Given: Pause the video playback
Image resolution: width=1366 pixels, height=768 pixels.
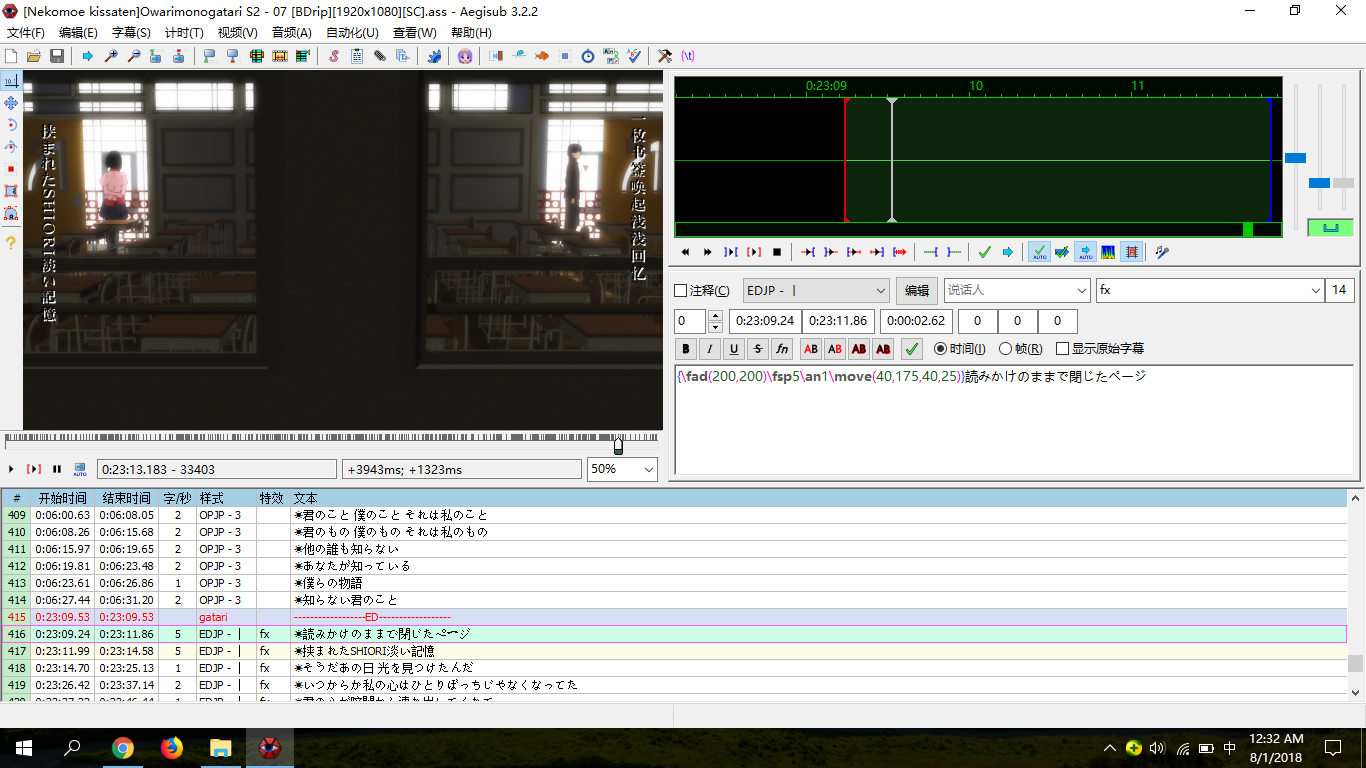Looking at the screenshot, I should [x=57, y=469].
